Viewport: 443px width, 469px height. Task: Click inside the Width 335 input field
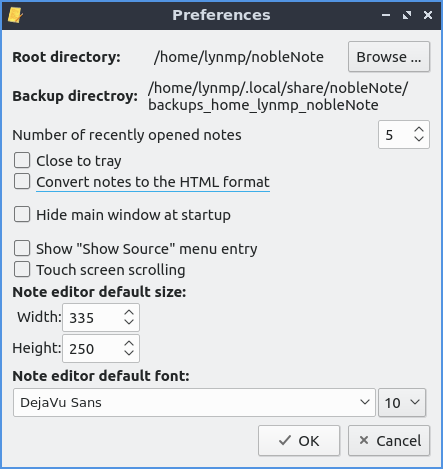tap(92, 317)
